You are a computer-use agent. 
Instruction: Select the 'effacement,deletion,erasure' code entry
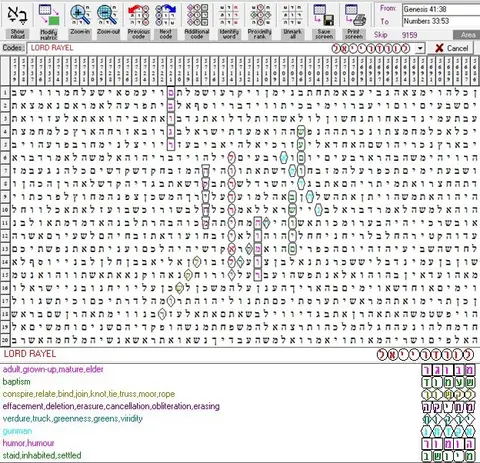111,406
